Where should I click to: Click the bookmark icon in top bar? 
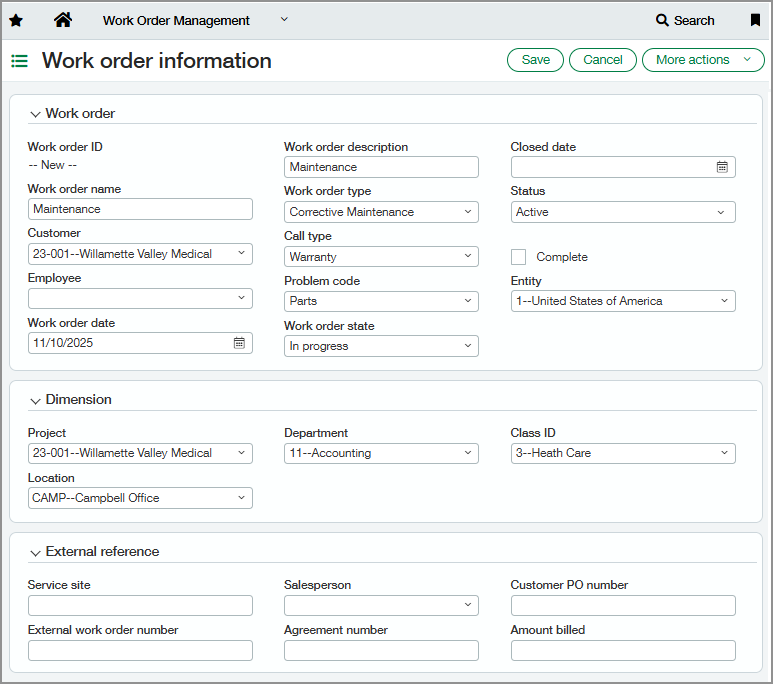(755, 20)
